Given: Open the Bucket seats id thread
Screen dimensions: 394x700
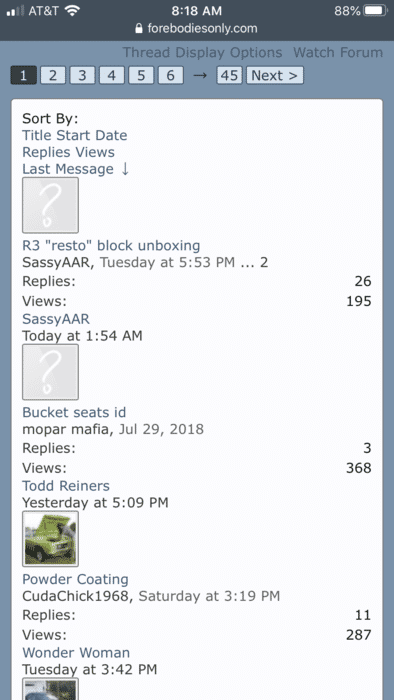Looking at the screenshot, I should (74, 412).
